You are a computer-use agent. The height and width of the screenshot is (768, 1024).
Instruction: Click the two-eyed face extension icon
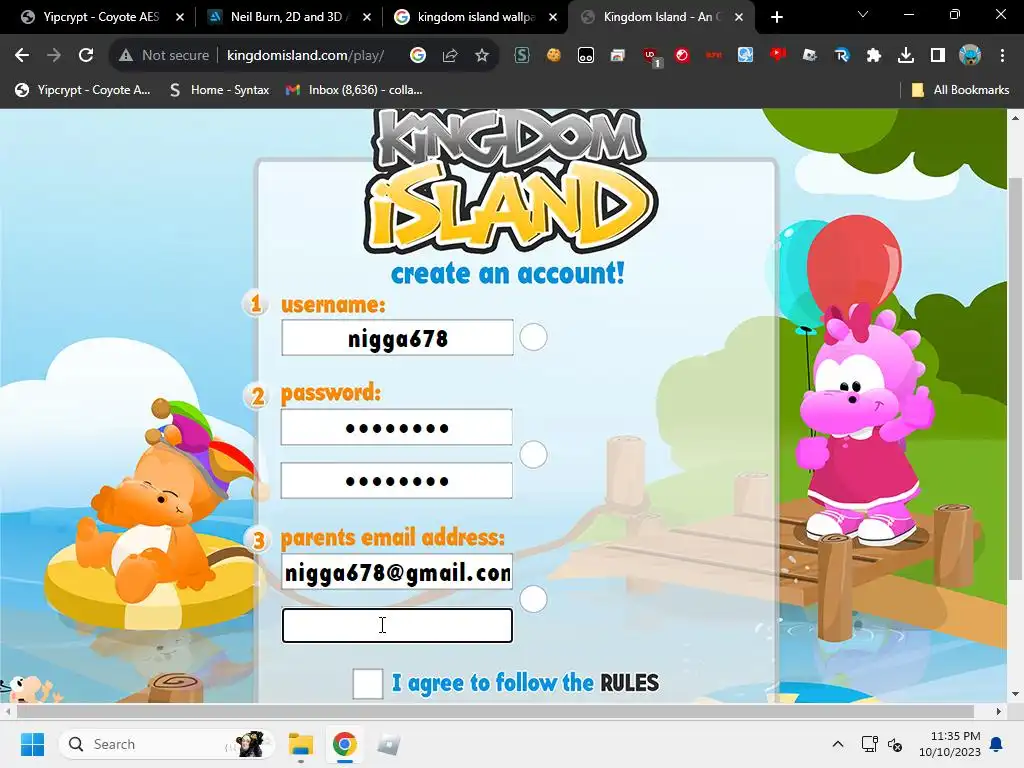(586, 56)
